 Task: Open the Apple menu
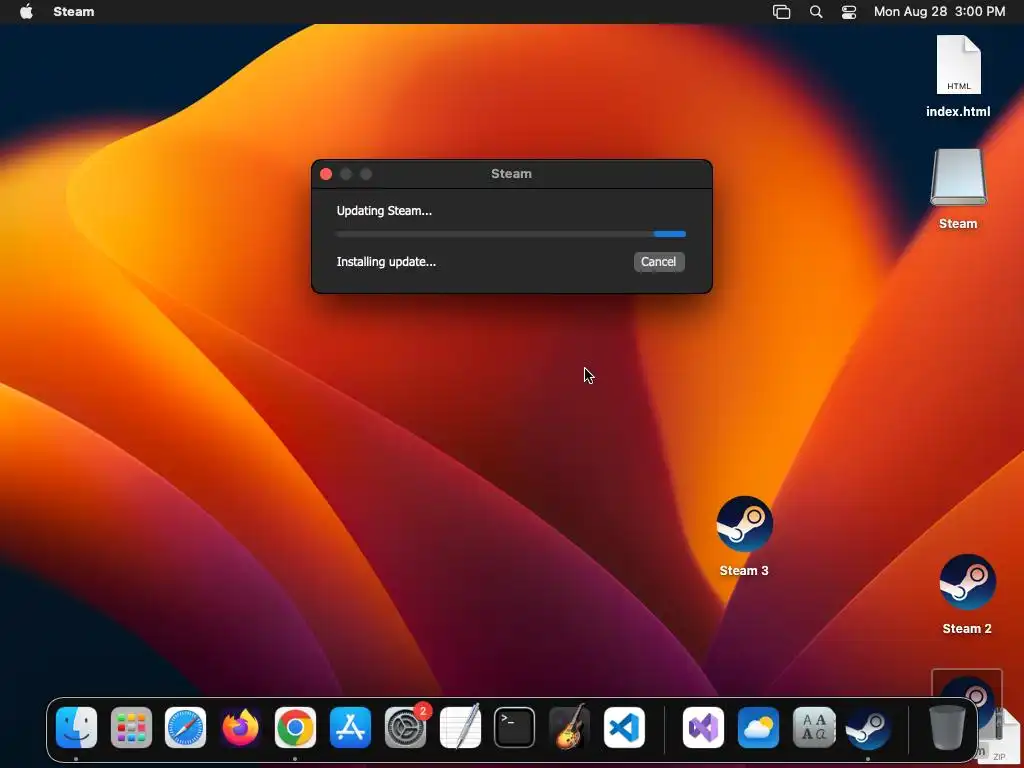tap(26, 12)
